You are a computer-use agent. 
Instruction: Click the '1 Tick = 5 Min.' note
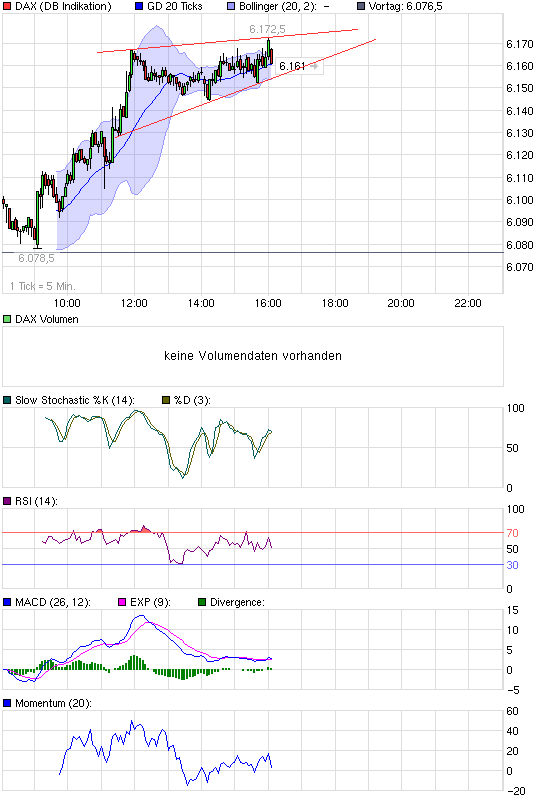pos(43,286)
